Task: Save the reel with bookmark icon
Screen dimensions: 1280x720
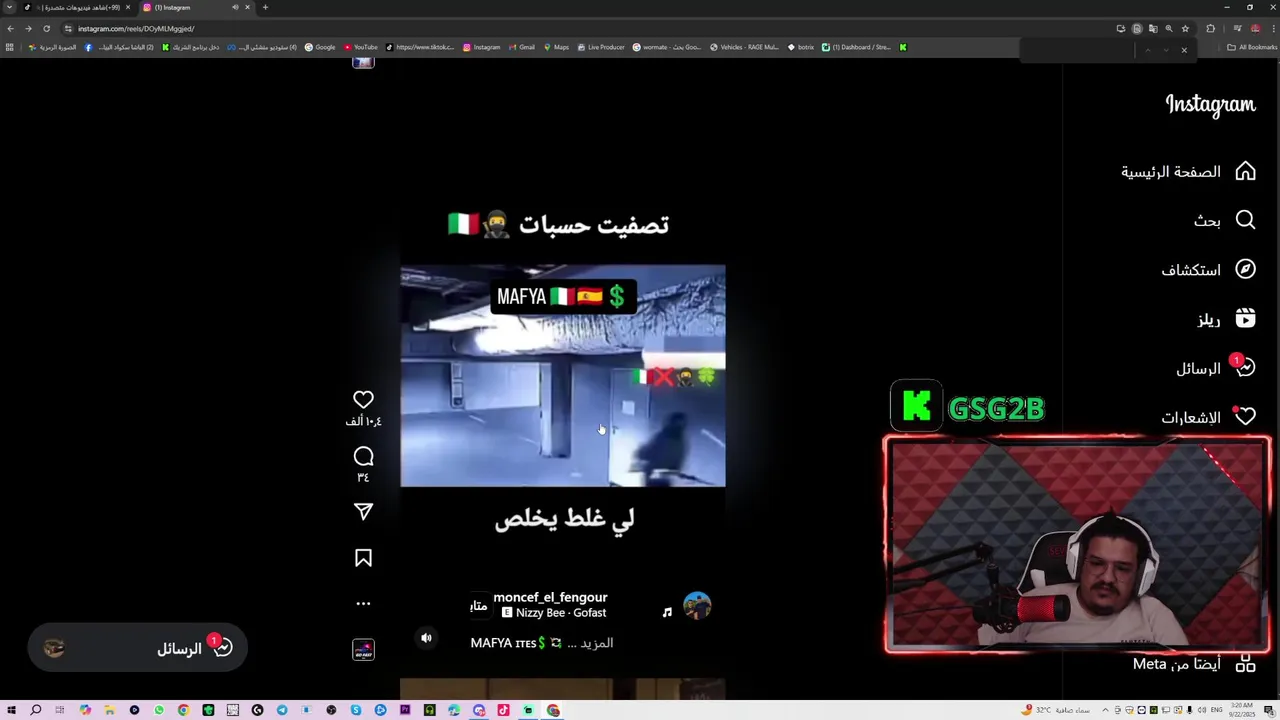Action: click(x=363, y=558)
